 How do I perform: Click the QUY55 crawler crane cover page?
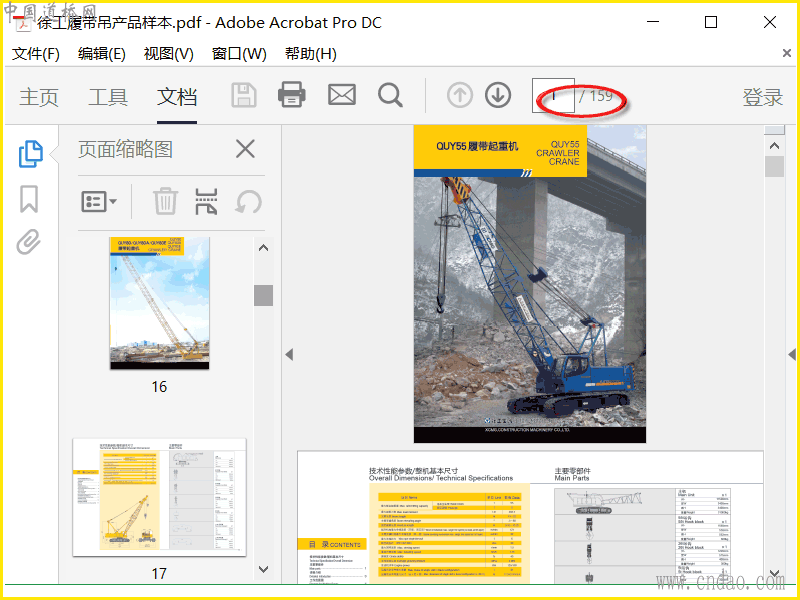[530, 284]
